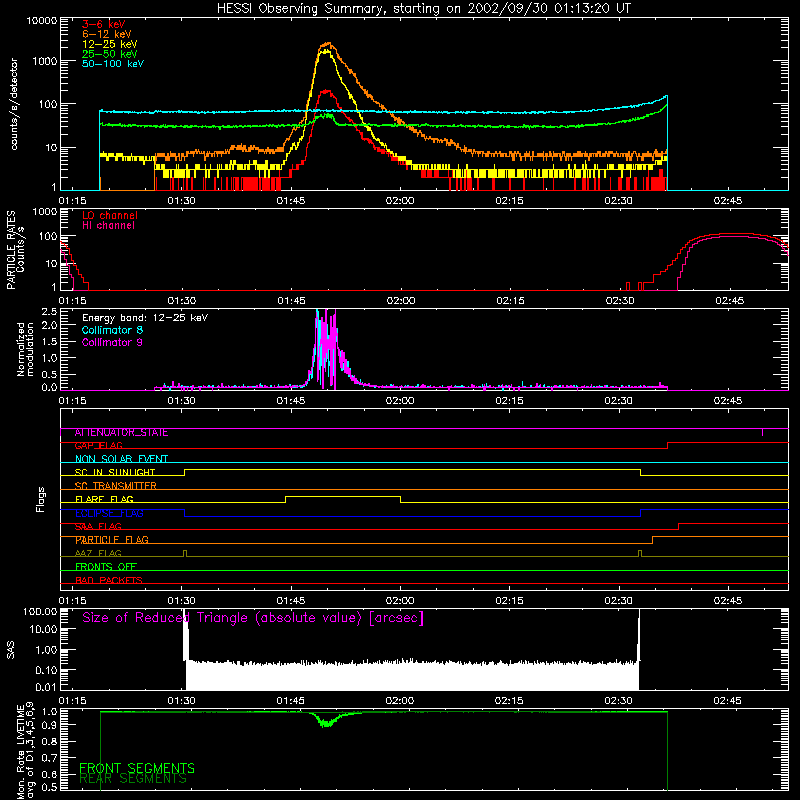Click the 02:00 tick under the counts plot

(400, 201)
